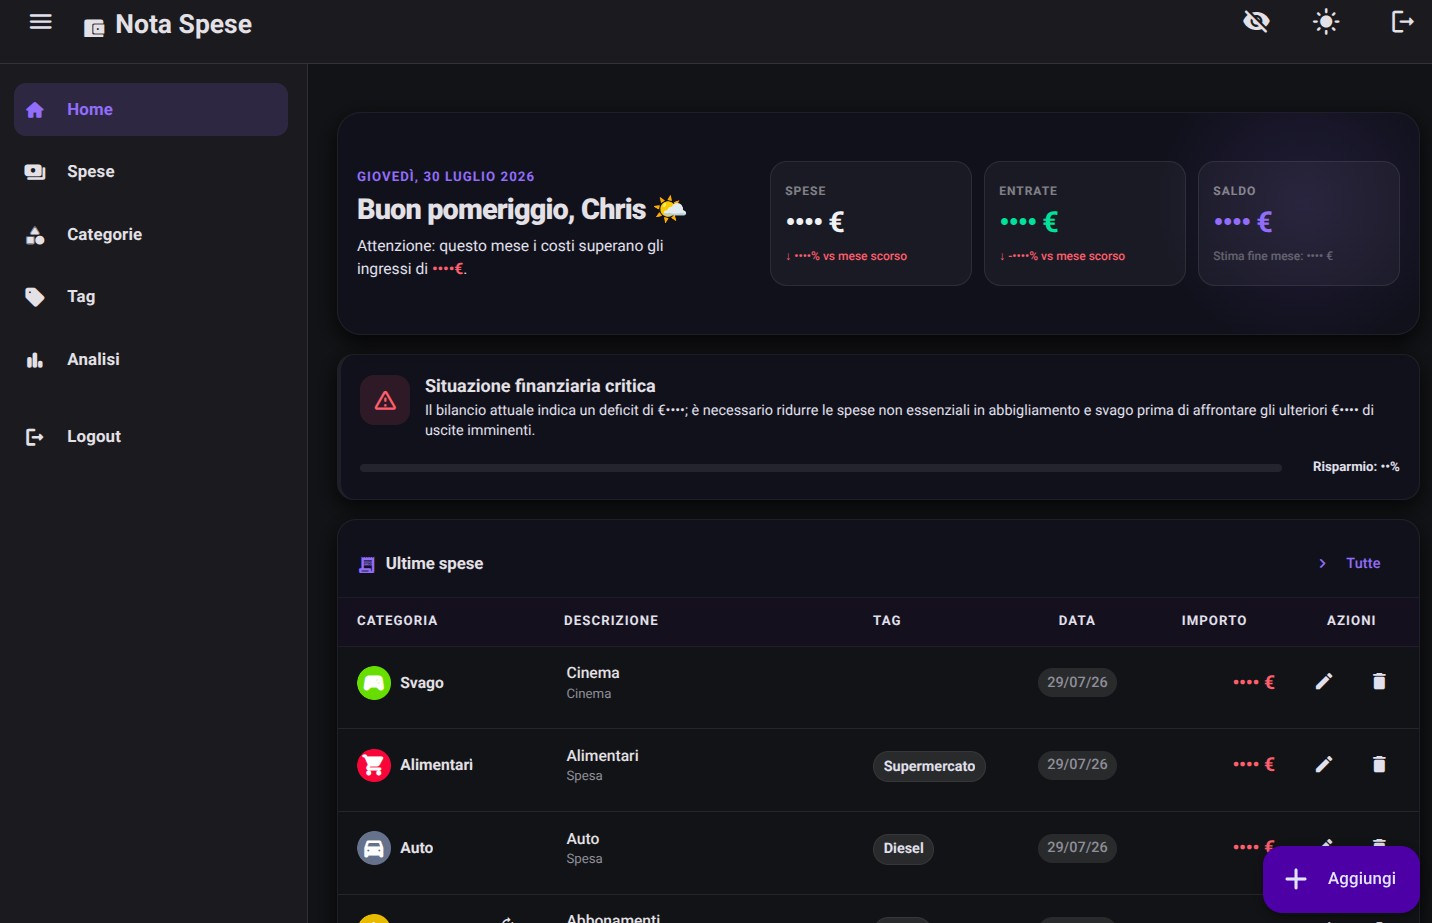
Task: Click the red warning triangle icon
Action: pyautogui.click(x=385, y=400)
